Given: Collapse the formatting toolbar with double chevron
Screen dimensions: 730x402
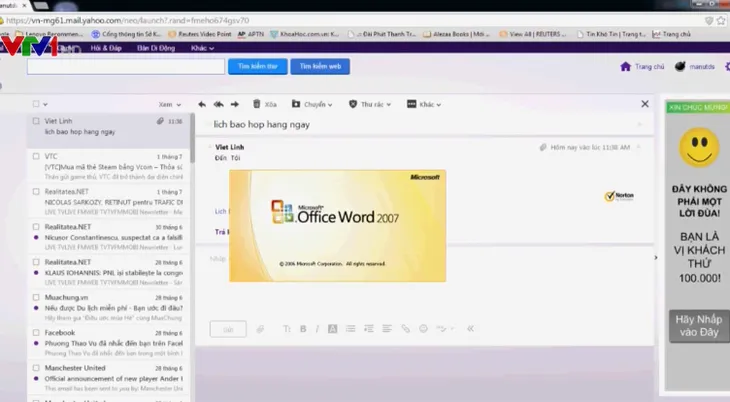Looking at the screenshot, I should tap(471, 329).
